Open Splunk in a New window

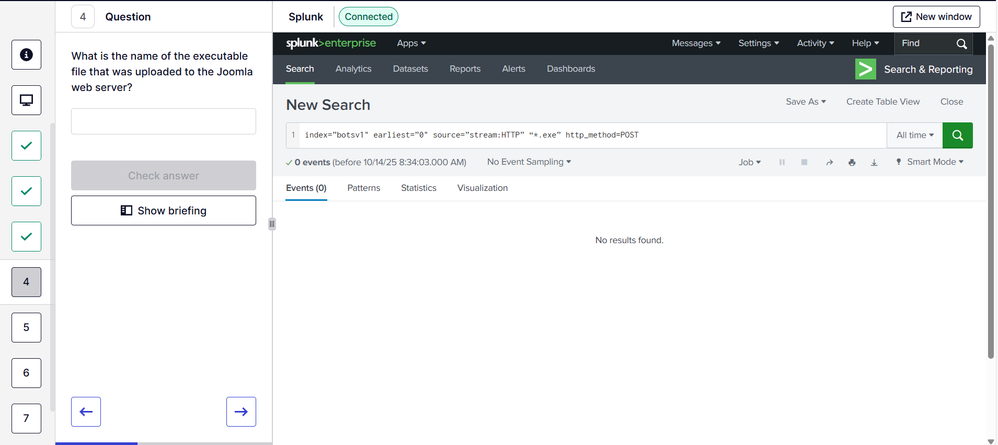(936, 17)
